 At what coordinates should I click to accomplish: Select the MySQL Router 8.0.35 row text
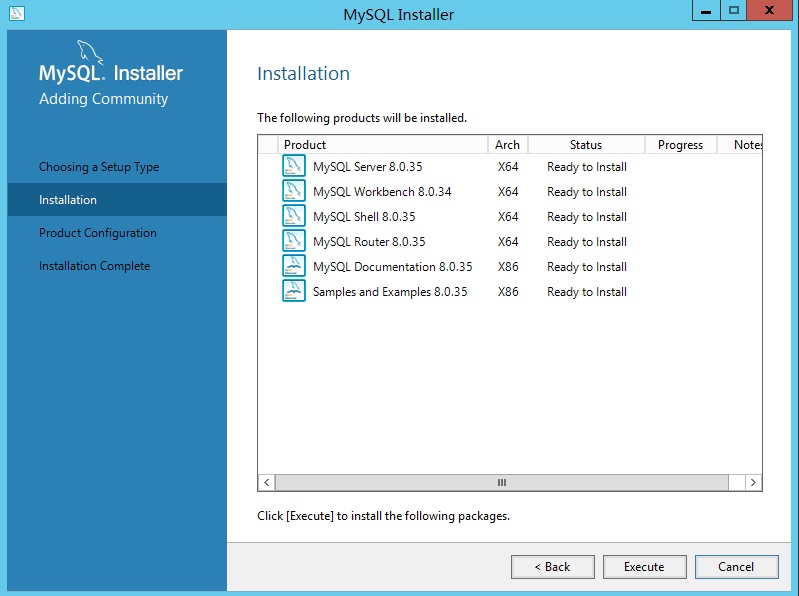369,241
